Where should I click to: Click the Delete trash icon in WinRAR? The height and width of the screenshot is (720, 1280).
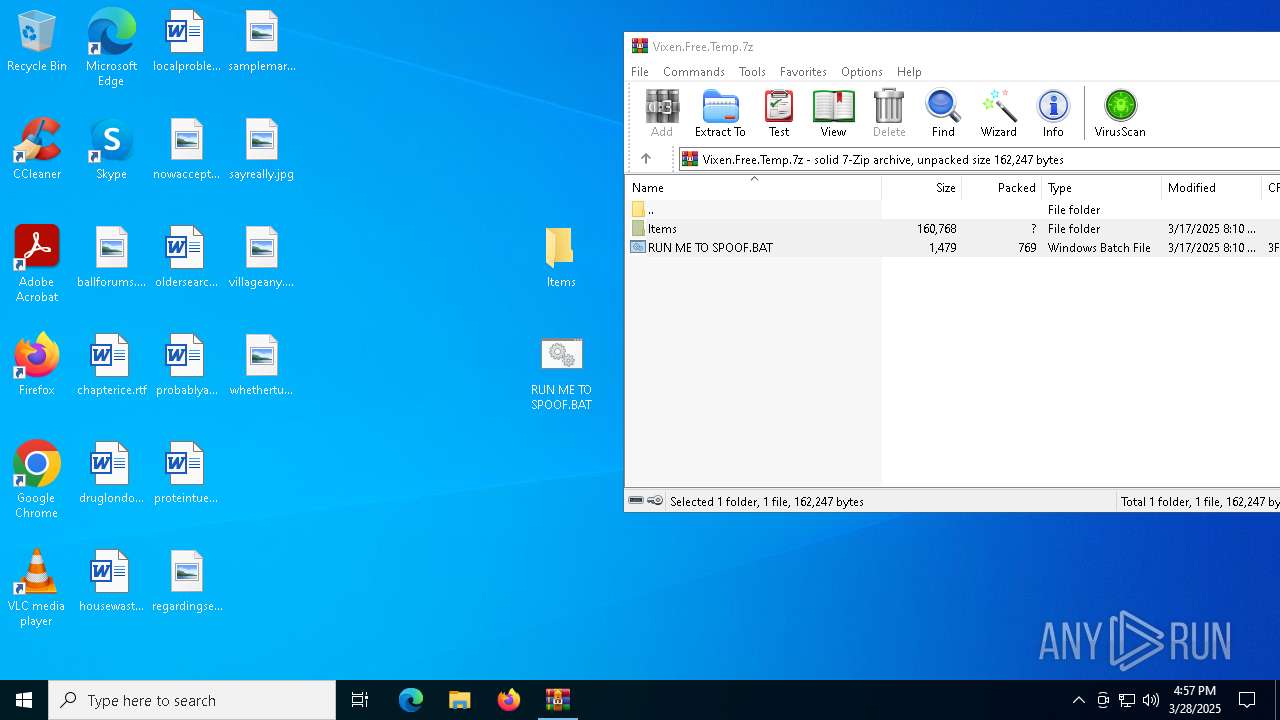(x=888, y=113)
